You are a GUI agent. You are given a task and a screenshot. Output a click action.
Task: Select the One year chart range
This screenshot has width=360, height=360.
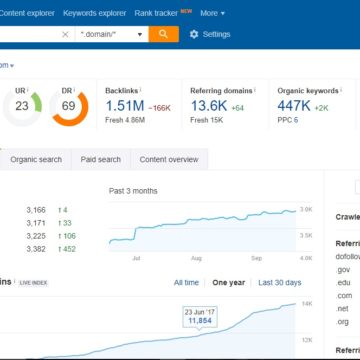229,283
